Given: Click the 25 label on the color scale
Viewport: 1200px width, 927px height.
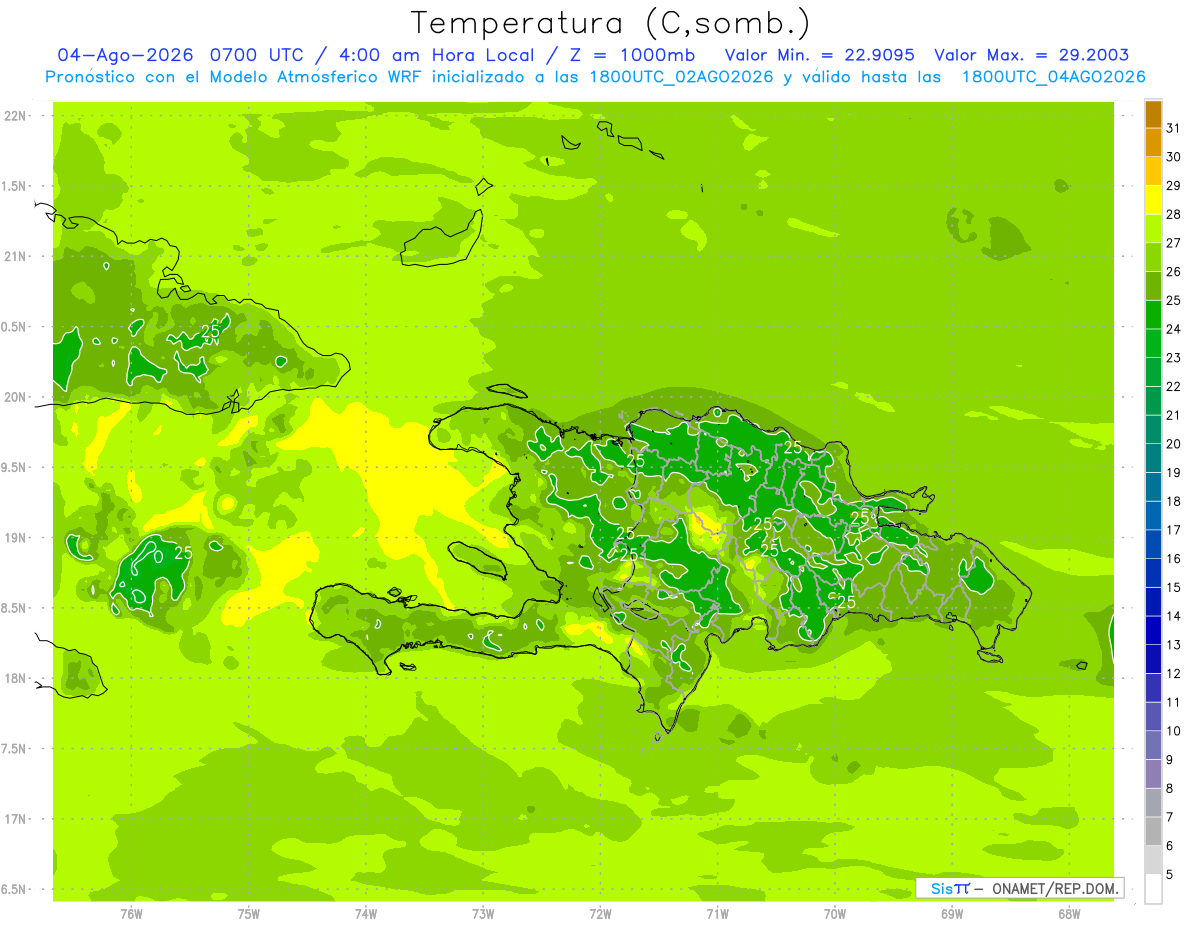Looking at the screenshot, I should point(1173,300).
